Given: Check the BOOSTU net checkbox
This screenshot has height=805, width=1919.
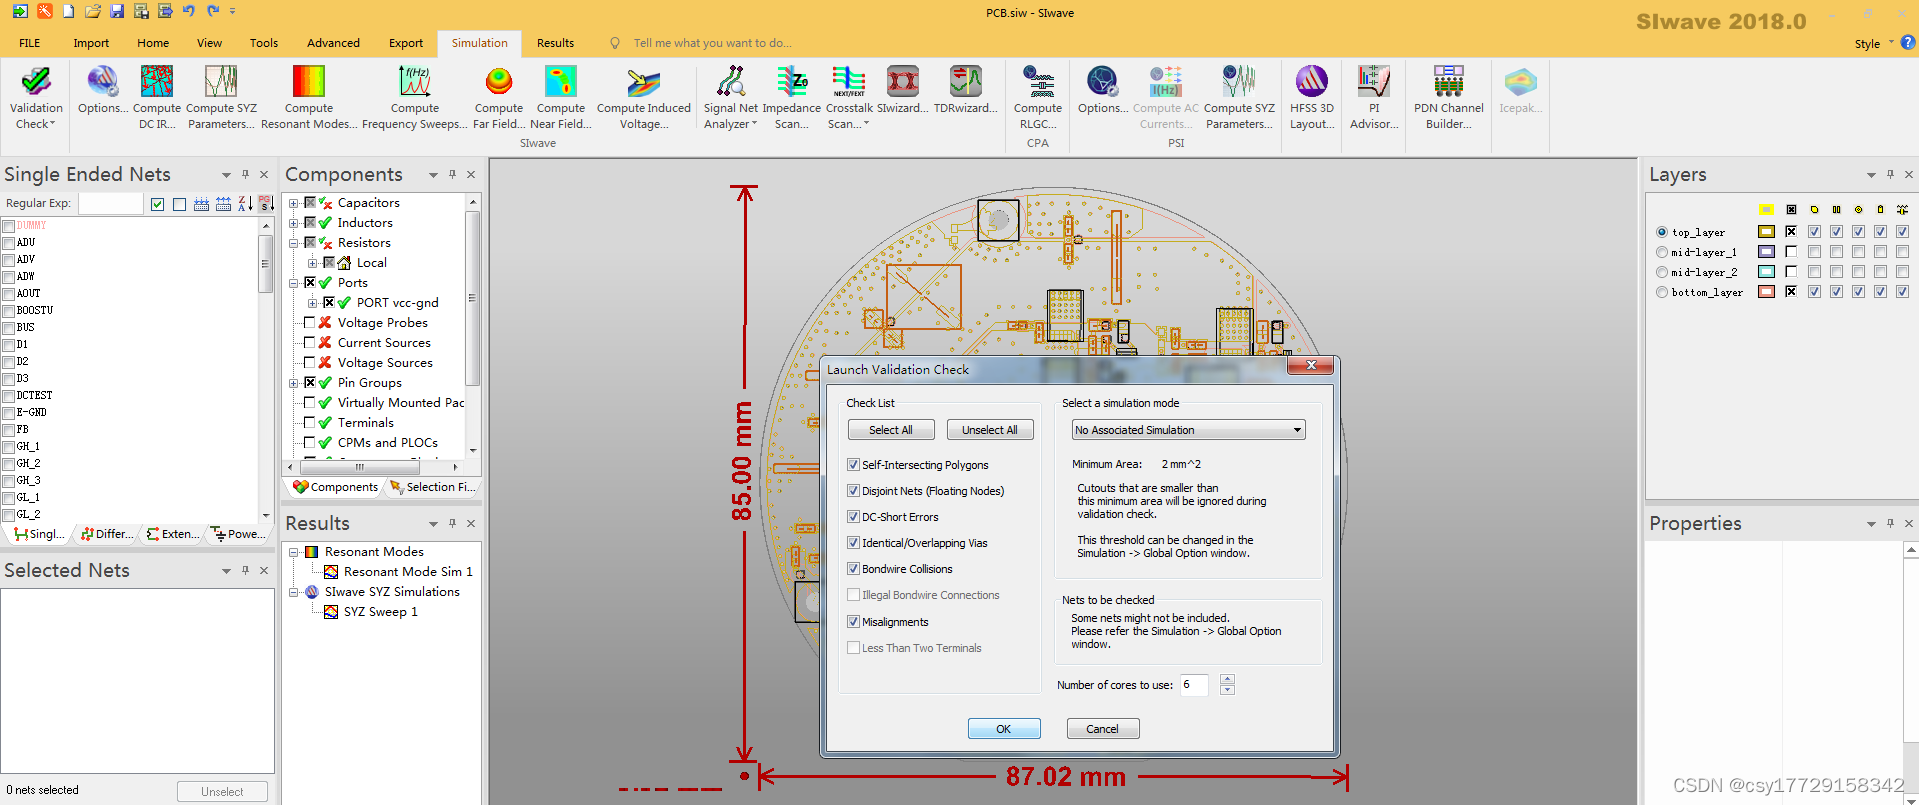Looking at the screenshot, I should (9, 311).
